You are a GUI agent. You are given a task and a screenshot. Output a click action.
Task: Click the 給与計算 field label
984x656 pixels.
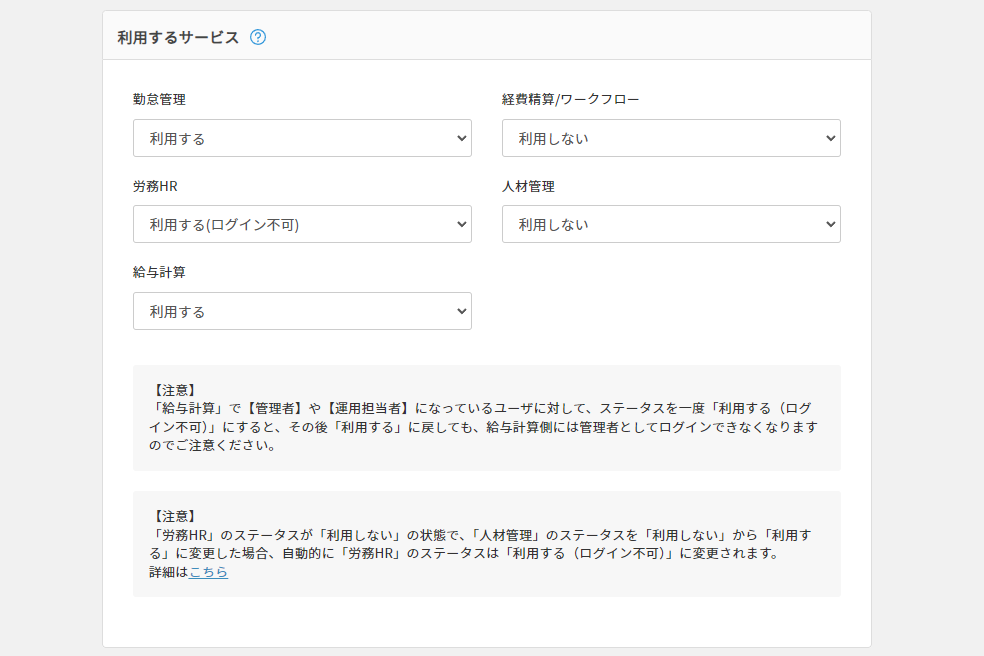[159, 272]
